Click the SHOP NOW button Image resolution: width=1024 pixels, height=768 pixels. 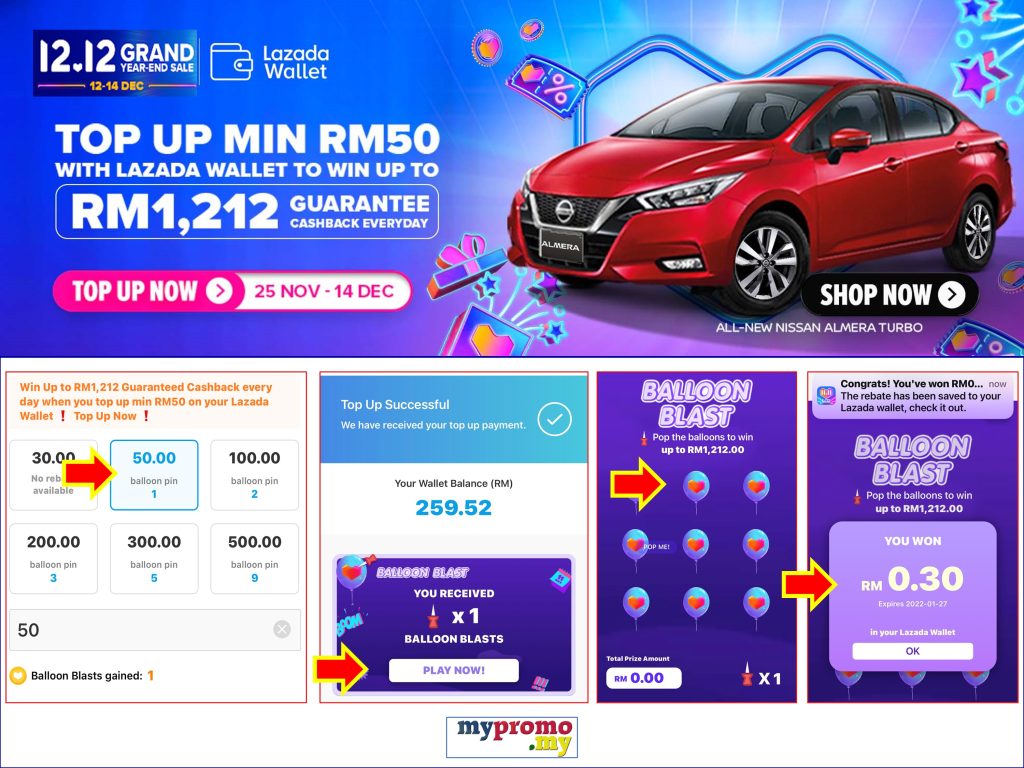point(891,295)
